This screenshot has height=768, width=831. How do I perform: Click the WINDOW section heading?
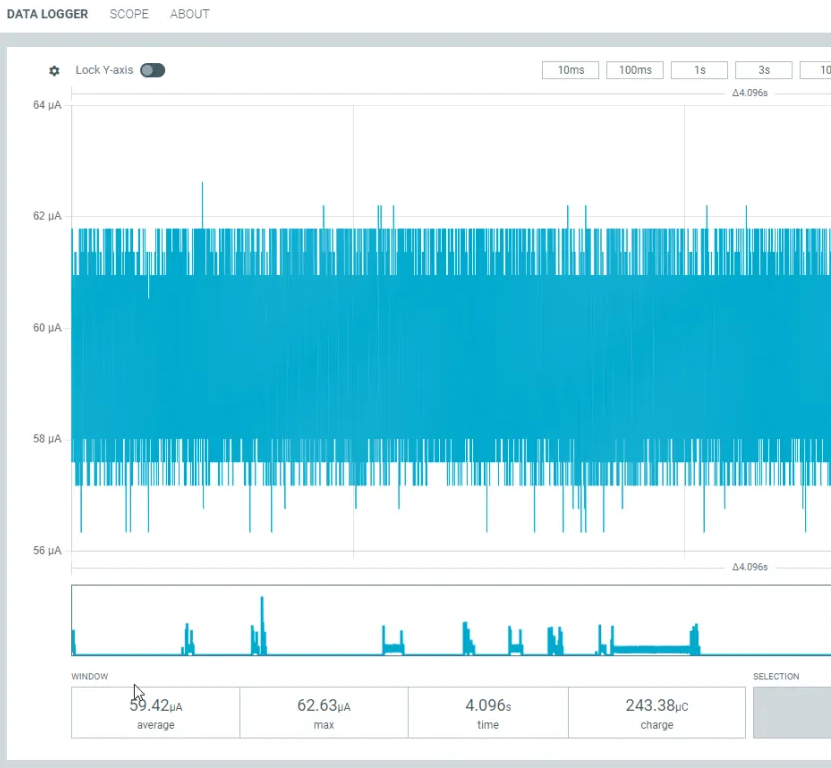pos(90,676)
